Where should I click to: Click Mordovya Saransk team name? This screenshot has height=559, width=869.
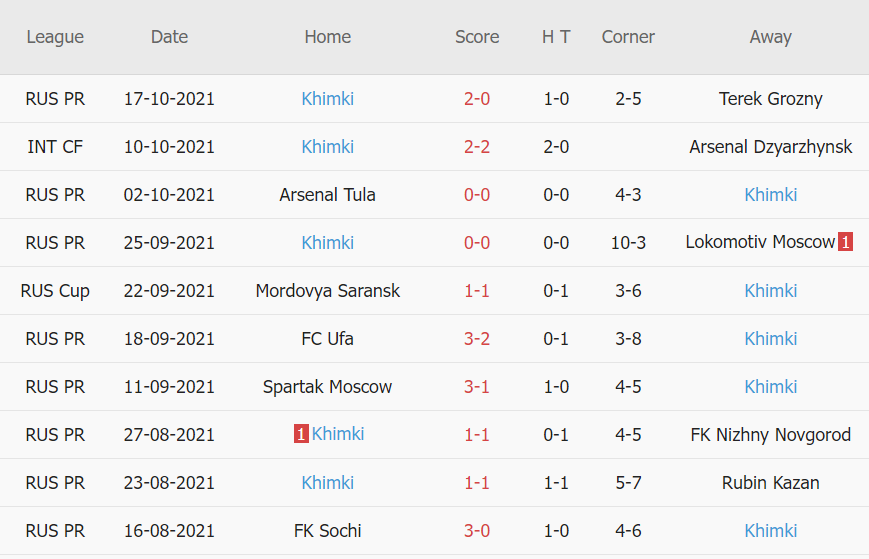[x=327, y=291]
